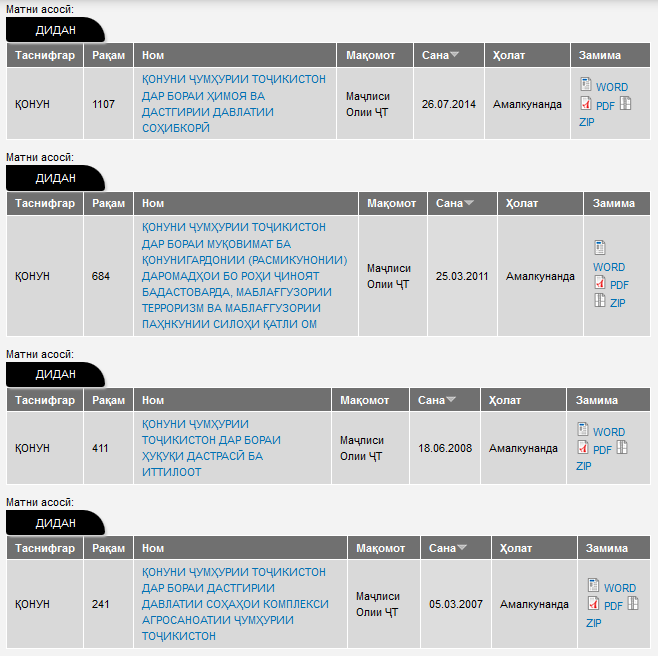This screenshot has width=658, height=656.
Task: Open the law link about КОМПЛЕКСИ АГРОСАНОАТИИ
Action: point(235,604)
